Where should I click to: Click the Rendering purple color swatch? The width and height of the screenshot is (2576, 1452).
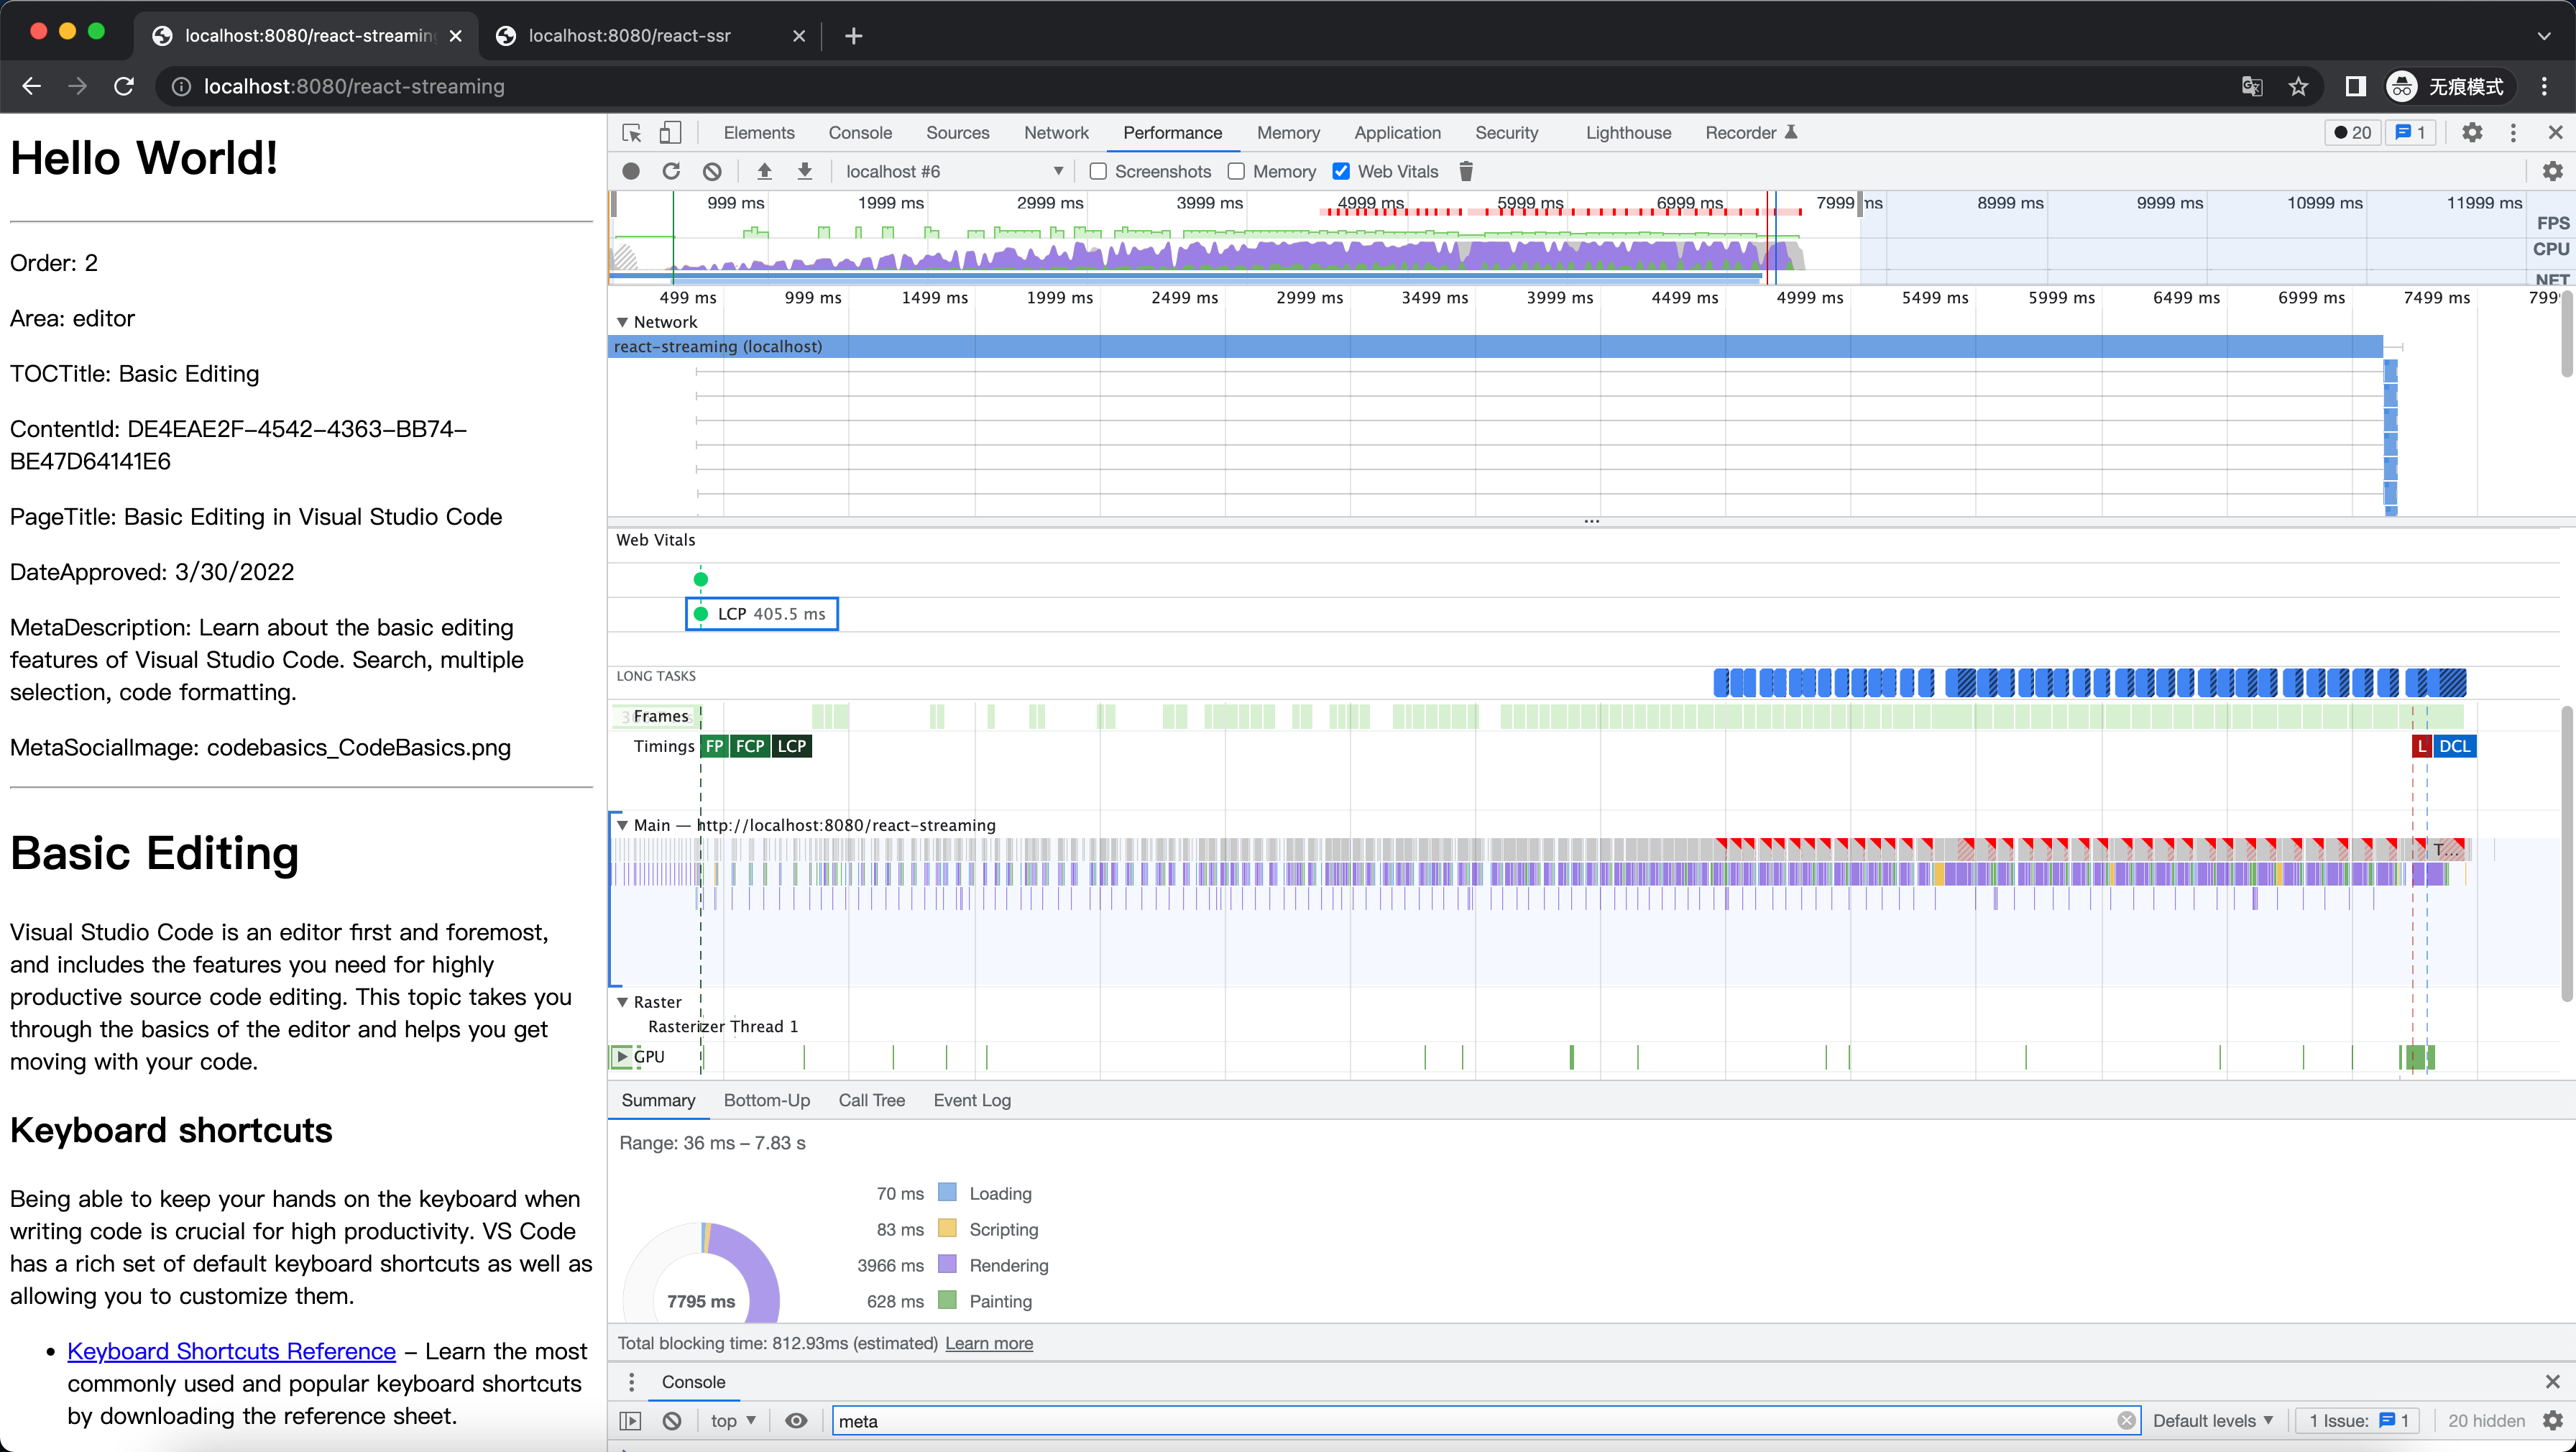pos(947,1264)
